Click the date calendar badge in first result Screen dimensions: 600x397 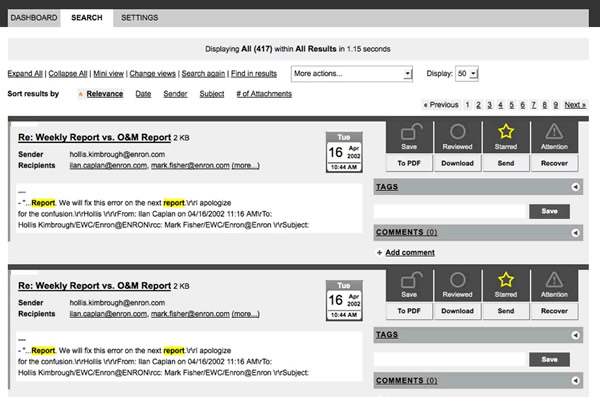click(344, 152)
